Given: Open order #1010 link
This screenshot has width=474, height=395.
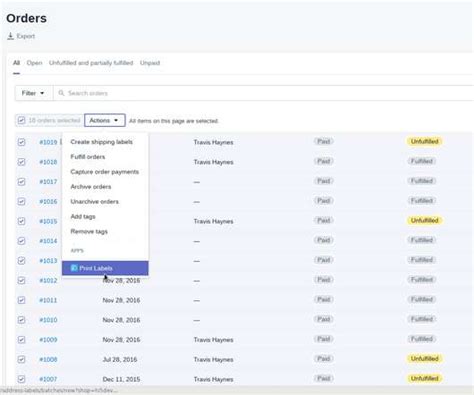Looking at the screenshot, I should tap(48, 320).
